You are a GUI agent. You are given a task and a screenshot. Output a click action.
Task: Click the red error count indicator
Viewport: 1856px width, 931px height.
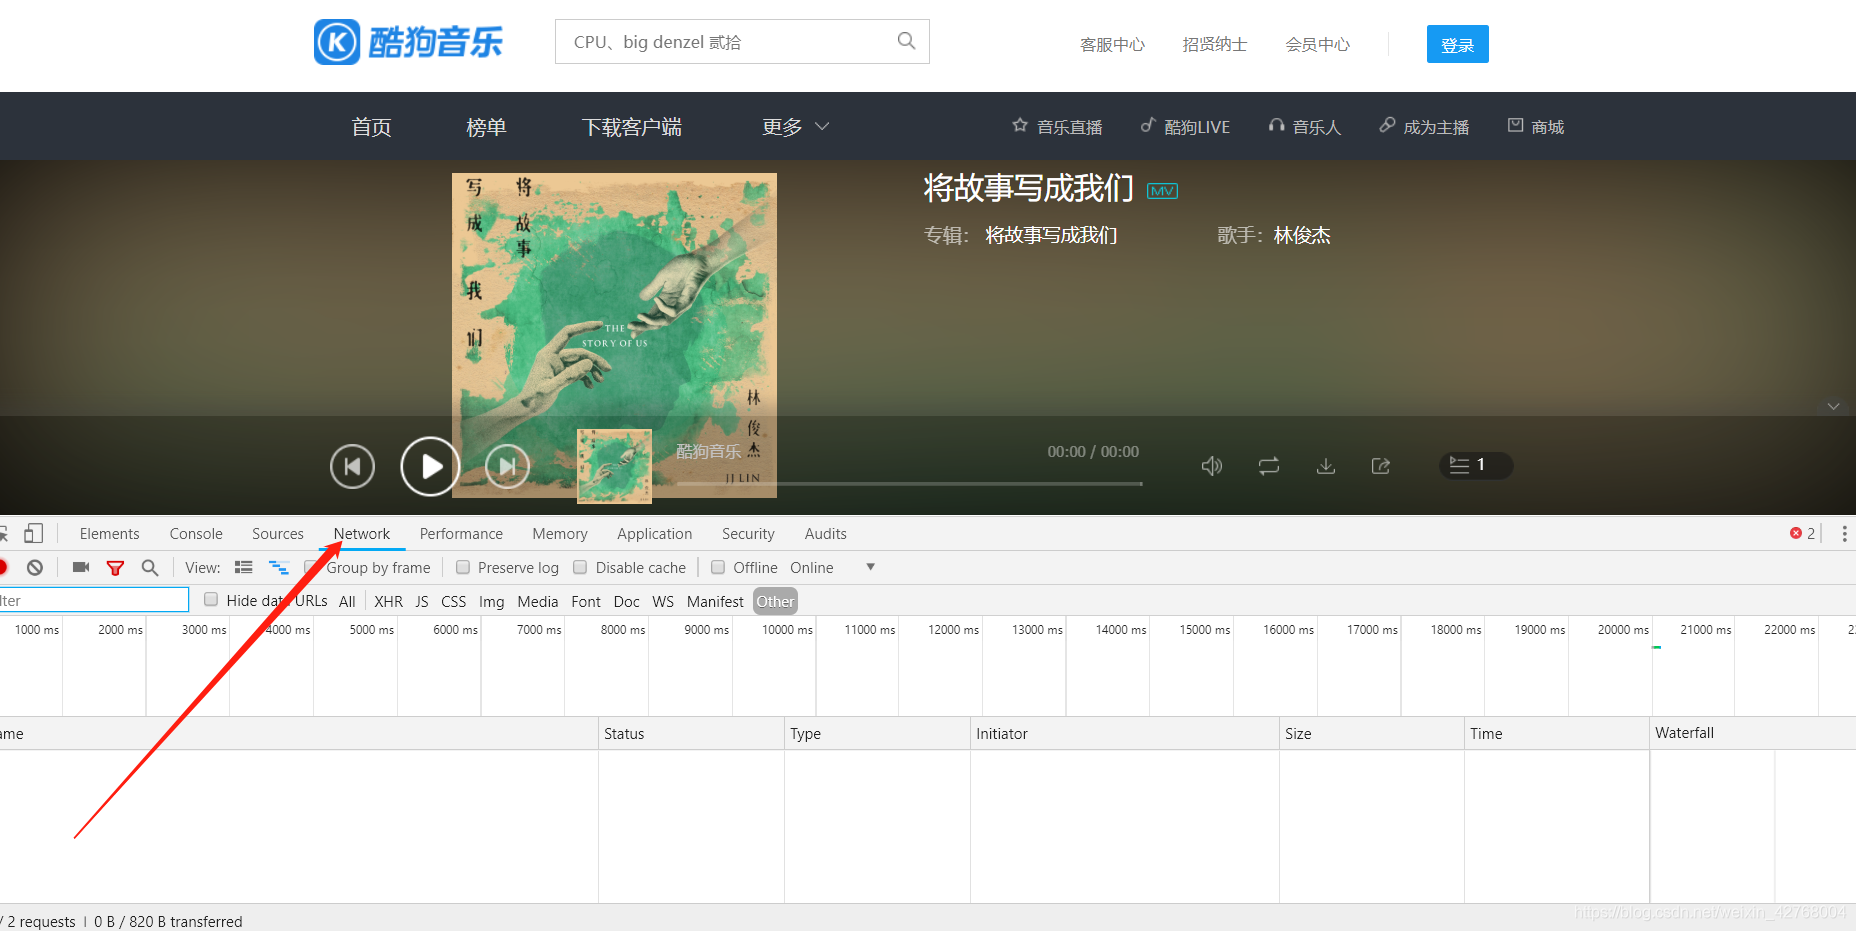pos(1802,533)
